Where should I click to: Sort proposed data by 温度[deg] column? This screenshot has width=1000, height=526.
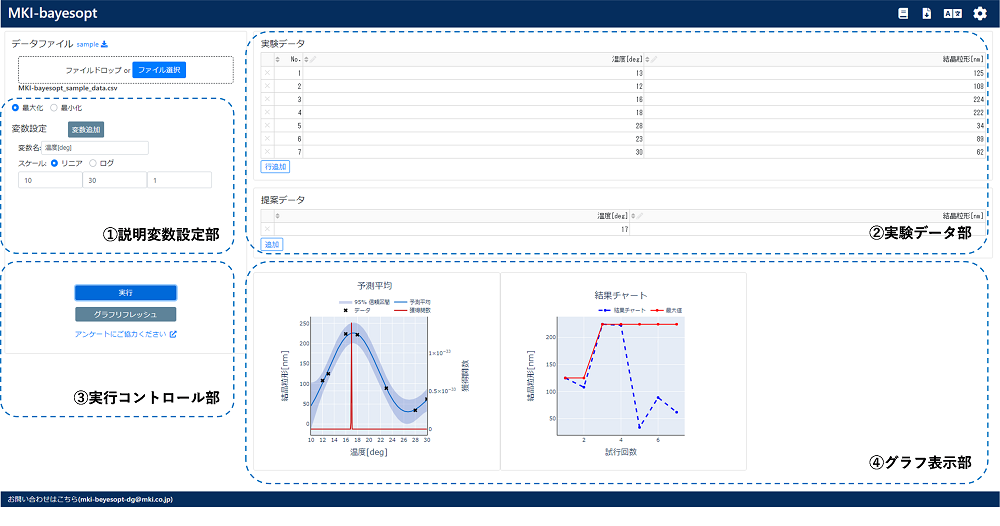point(277,216)
